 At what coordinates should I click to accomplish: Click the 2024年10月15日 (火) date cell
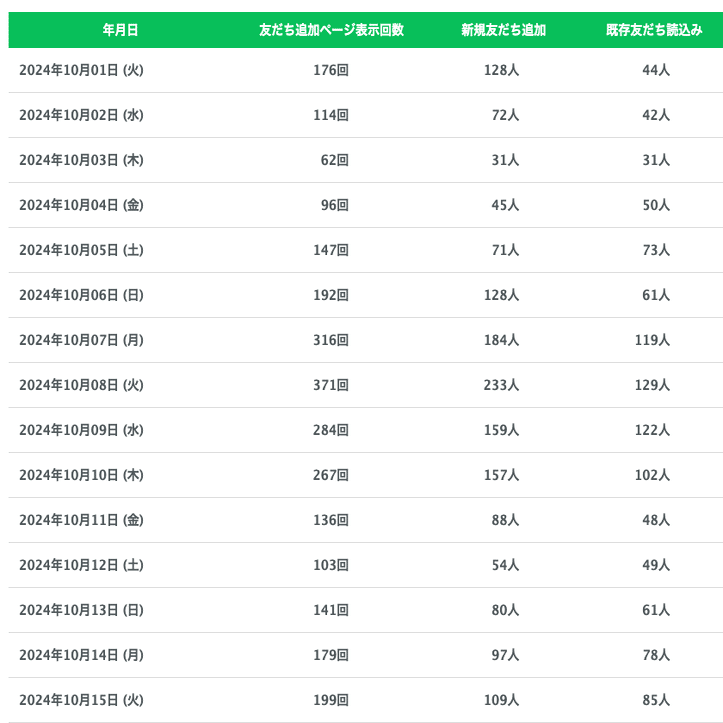tap(81, 700)
